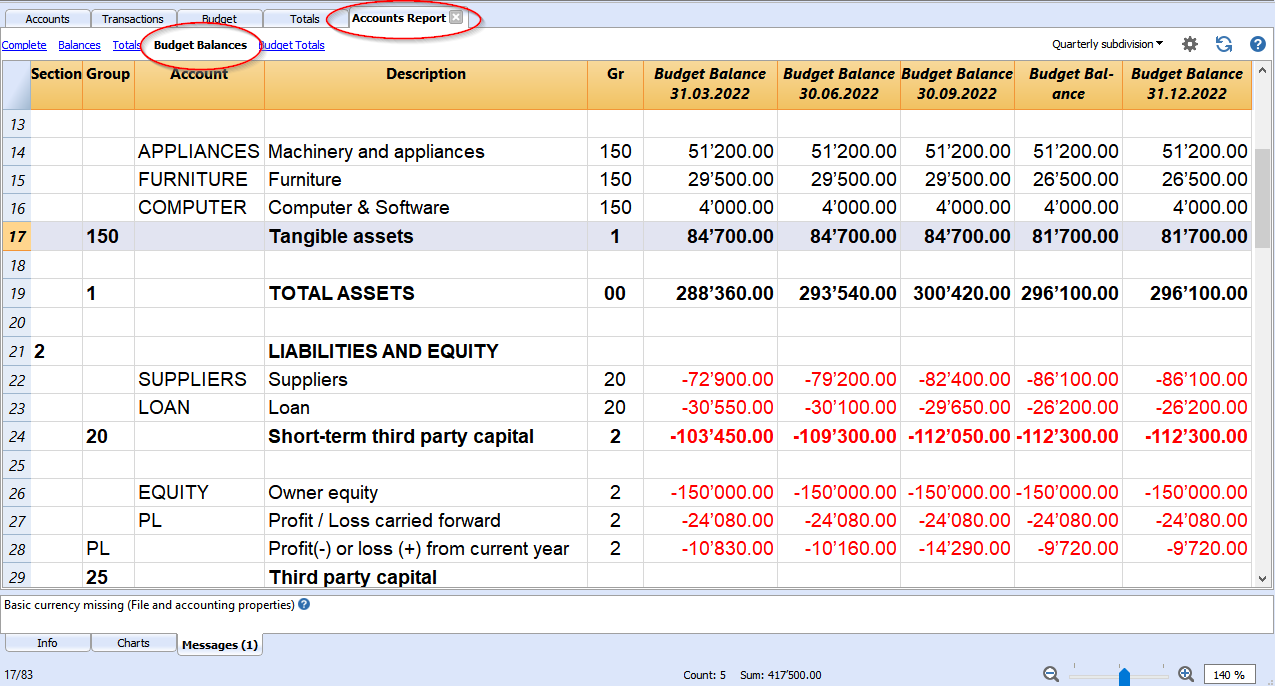1275x686 pixels.
Task: Click the FURNITURE account cell
Action: tap(199, 180)
